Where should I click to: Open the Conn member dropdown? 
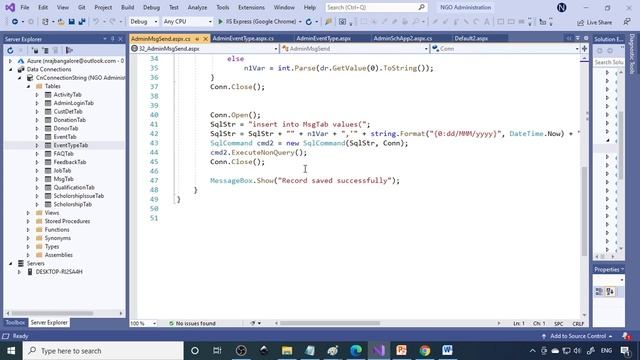[505, 49]
